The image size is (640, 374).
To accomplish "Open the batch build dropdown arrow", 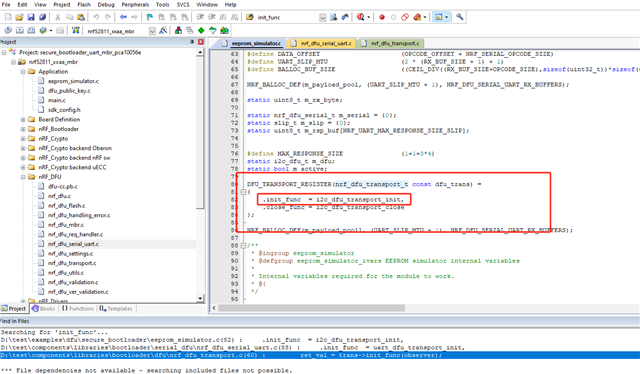I will [51, 31].
